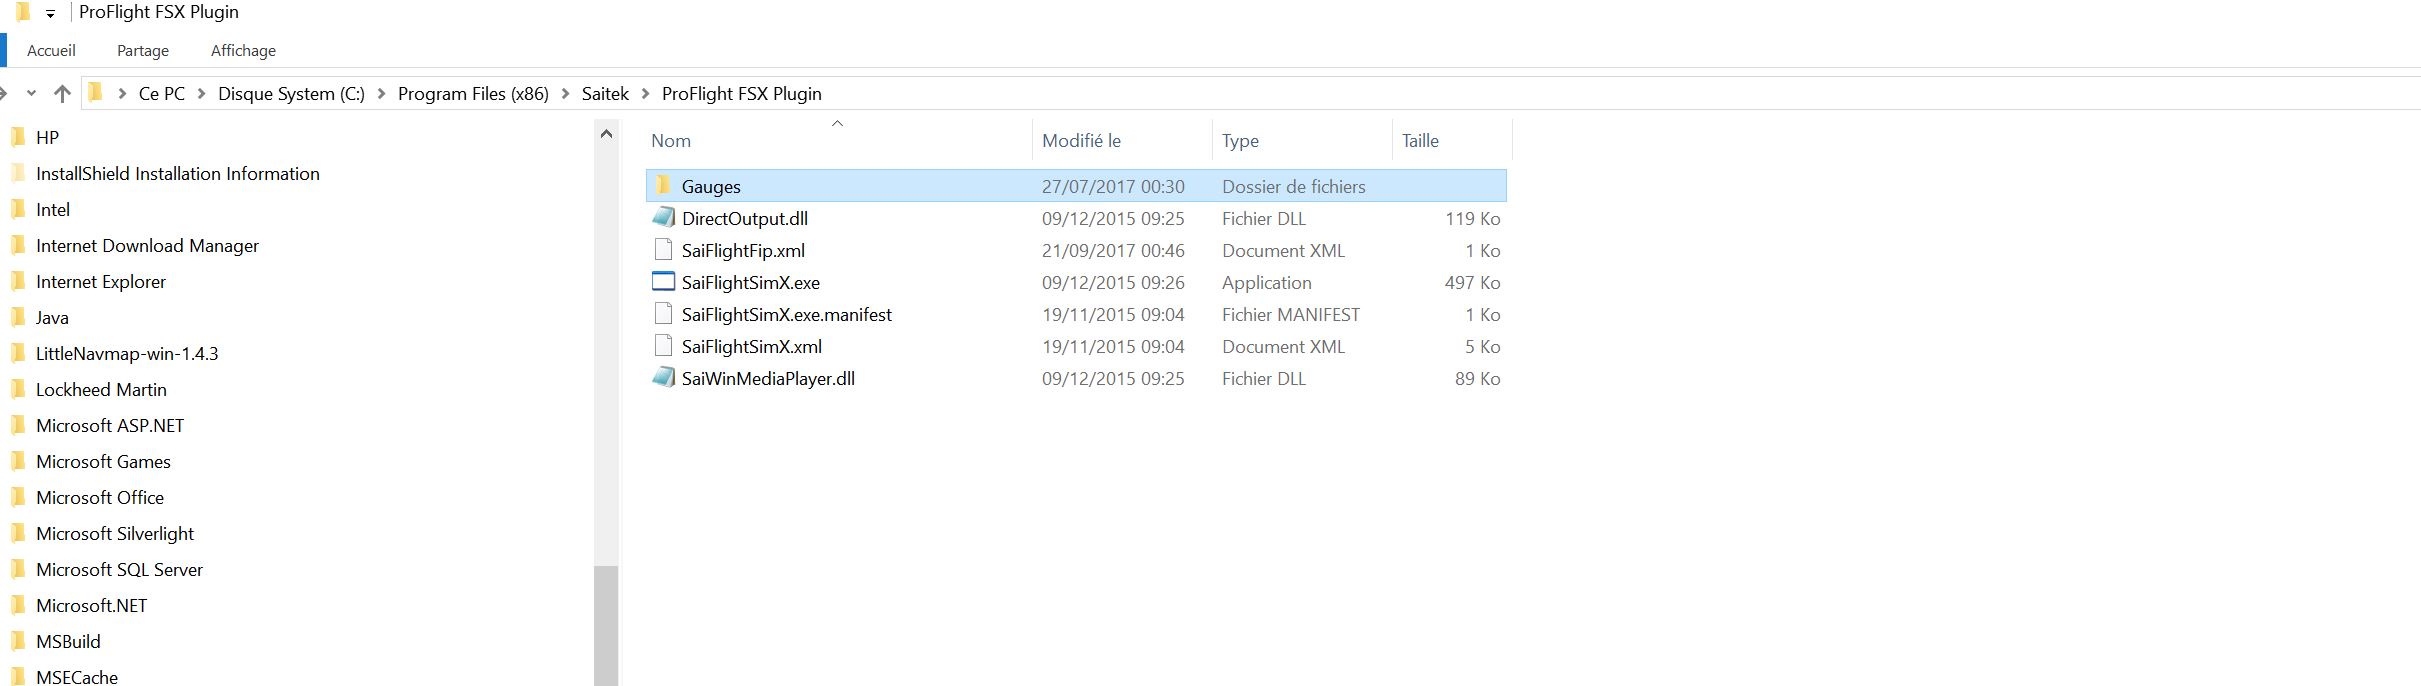Go up one folder level with the up arrow
This screenshot has height=686, width=2421.
(x=62, y=93)
